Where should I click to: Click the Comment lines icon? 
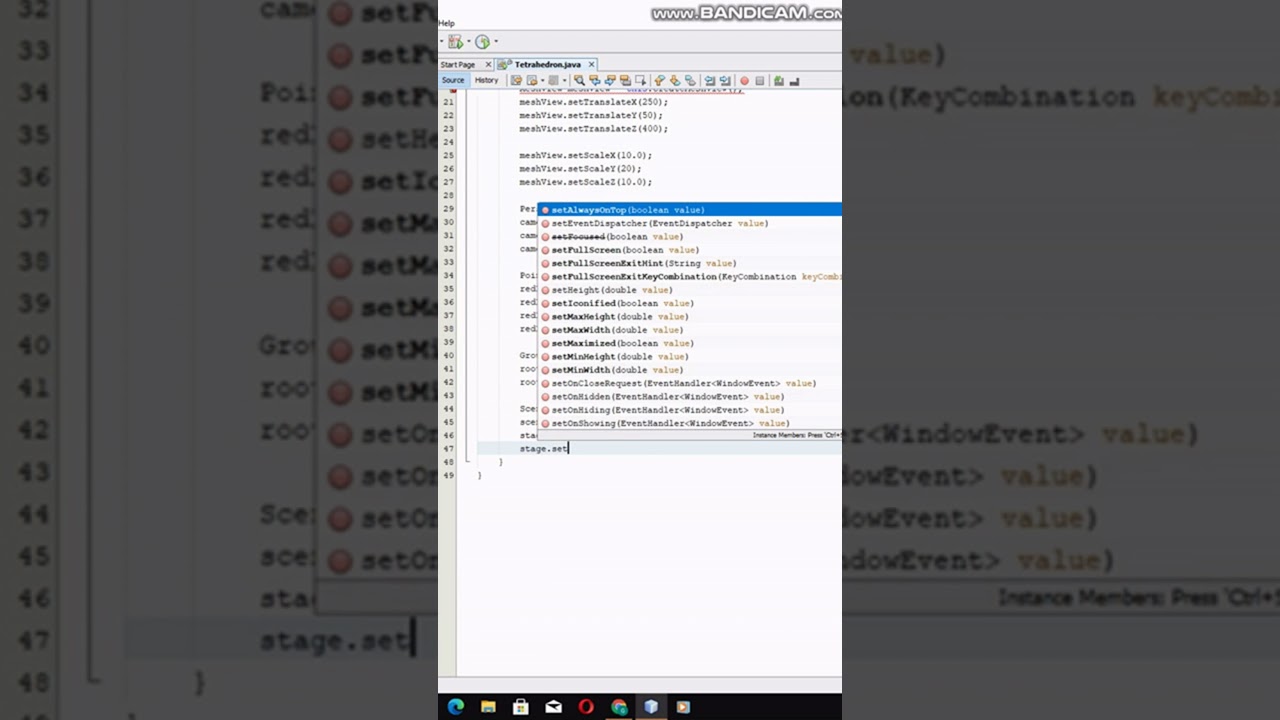[x=778, y=80]
